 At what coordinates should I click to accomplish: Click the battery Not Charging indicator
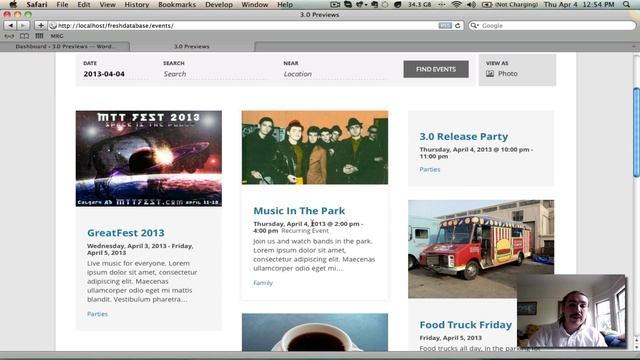coord(510,4)
